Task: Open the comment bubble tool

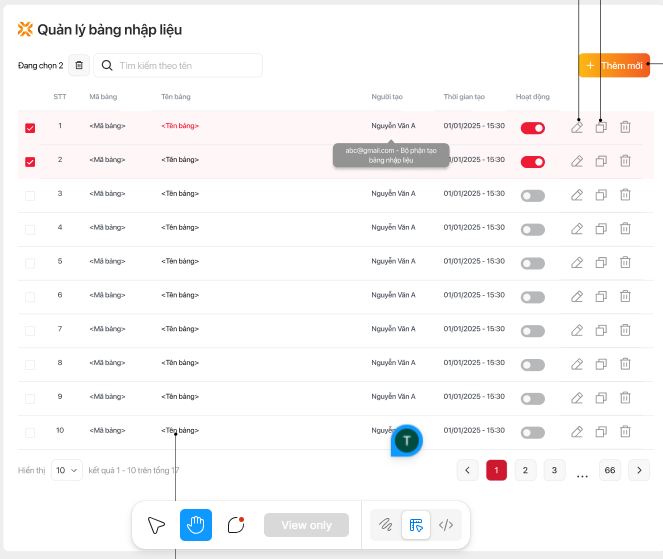Action: pyautogui.click(x=236, y=525)
